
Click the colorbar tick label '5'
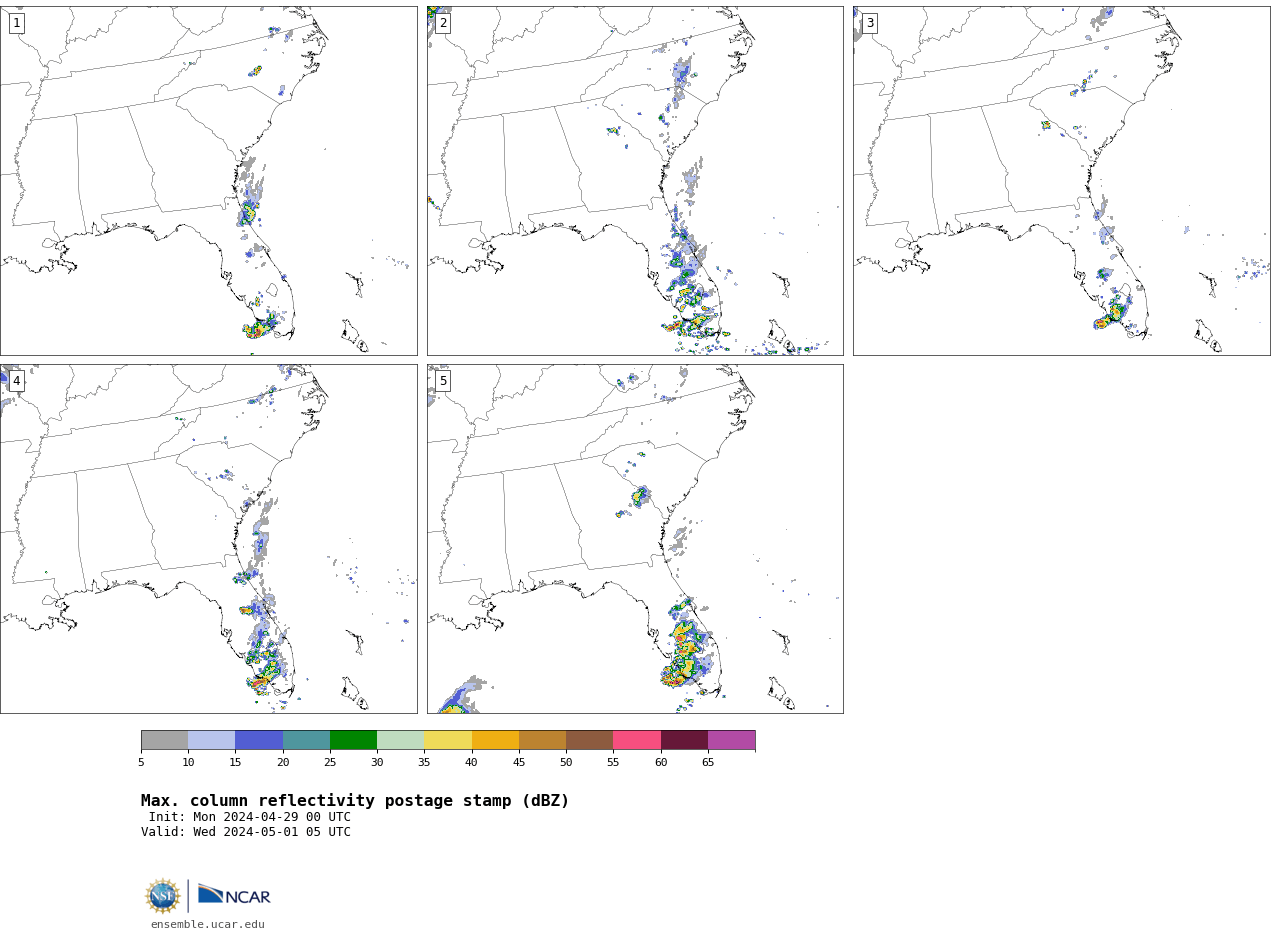(141, 763)
